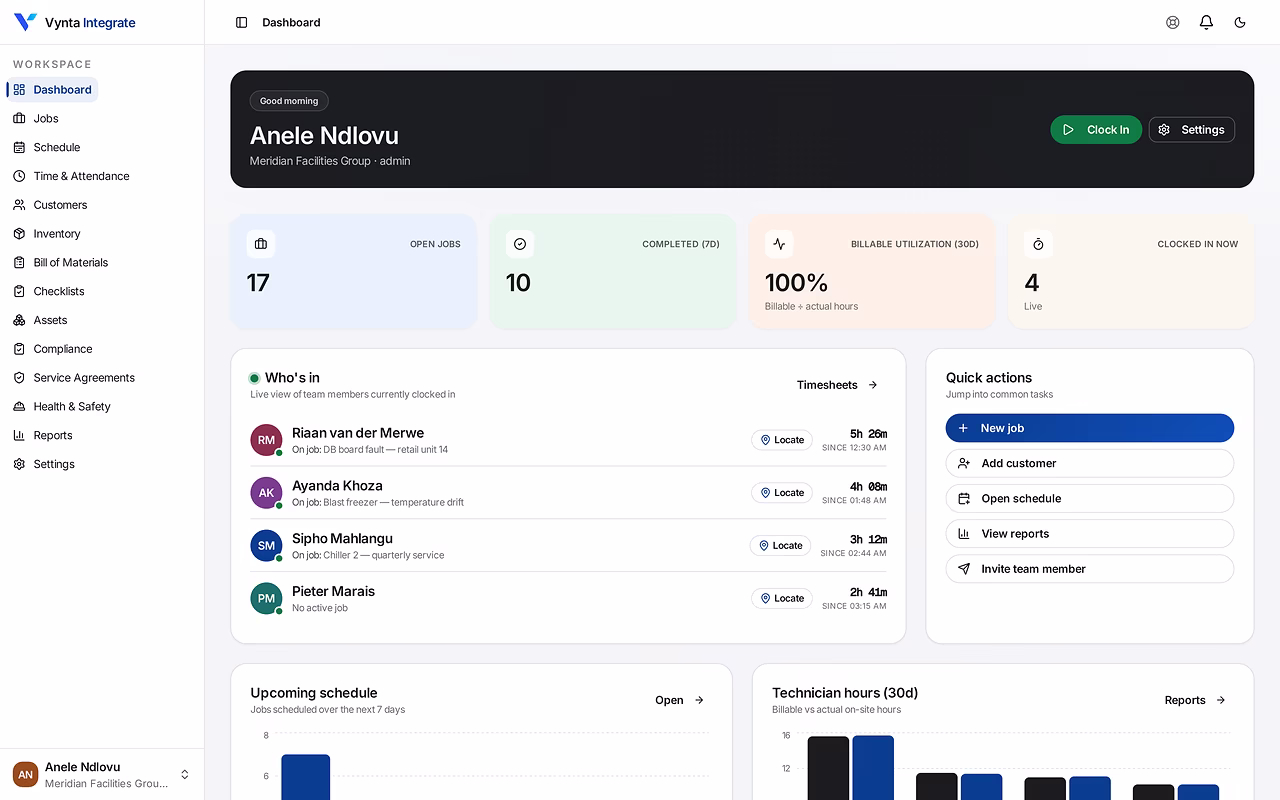Click the tallest blue schedule bar
Image resolution: width=1280 pixels, height=800 pixels.
point(305,777)
